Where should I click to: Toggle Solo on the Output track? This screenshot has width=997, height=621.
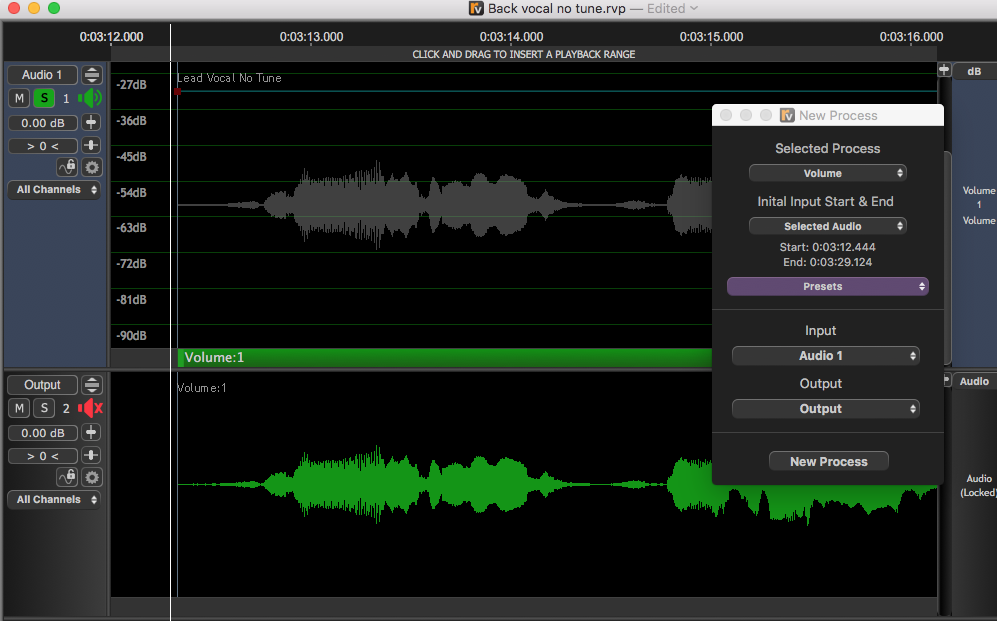[x=44, y=408]
